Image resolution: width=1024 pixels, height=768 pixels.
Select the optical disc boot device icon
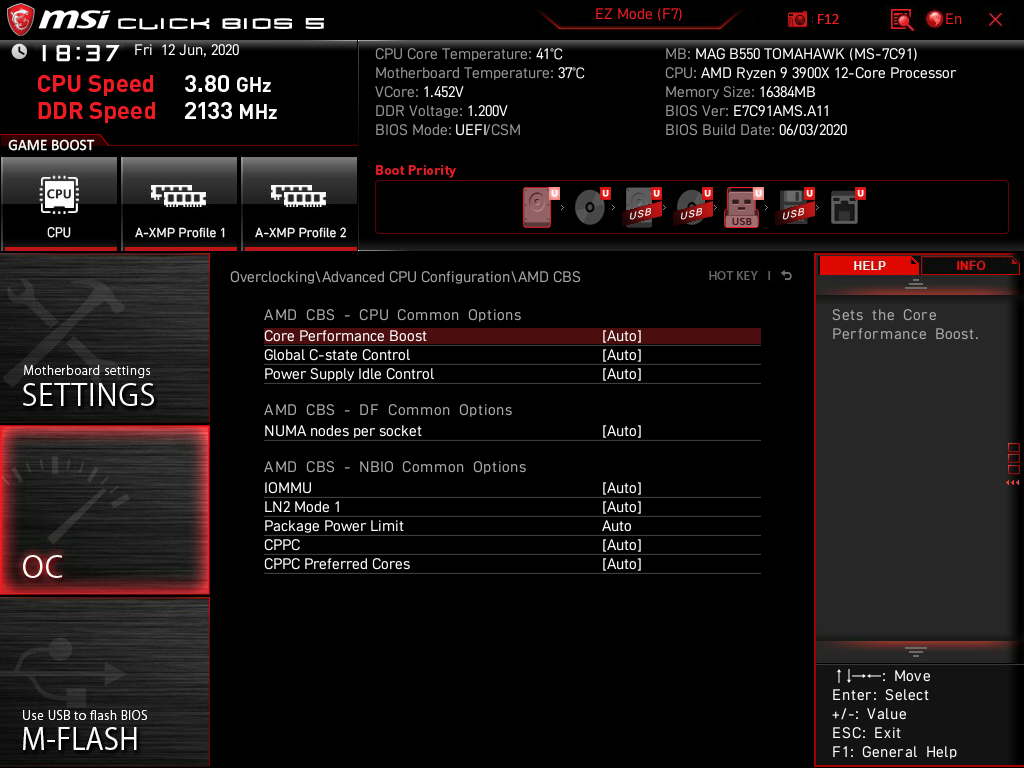590,207
